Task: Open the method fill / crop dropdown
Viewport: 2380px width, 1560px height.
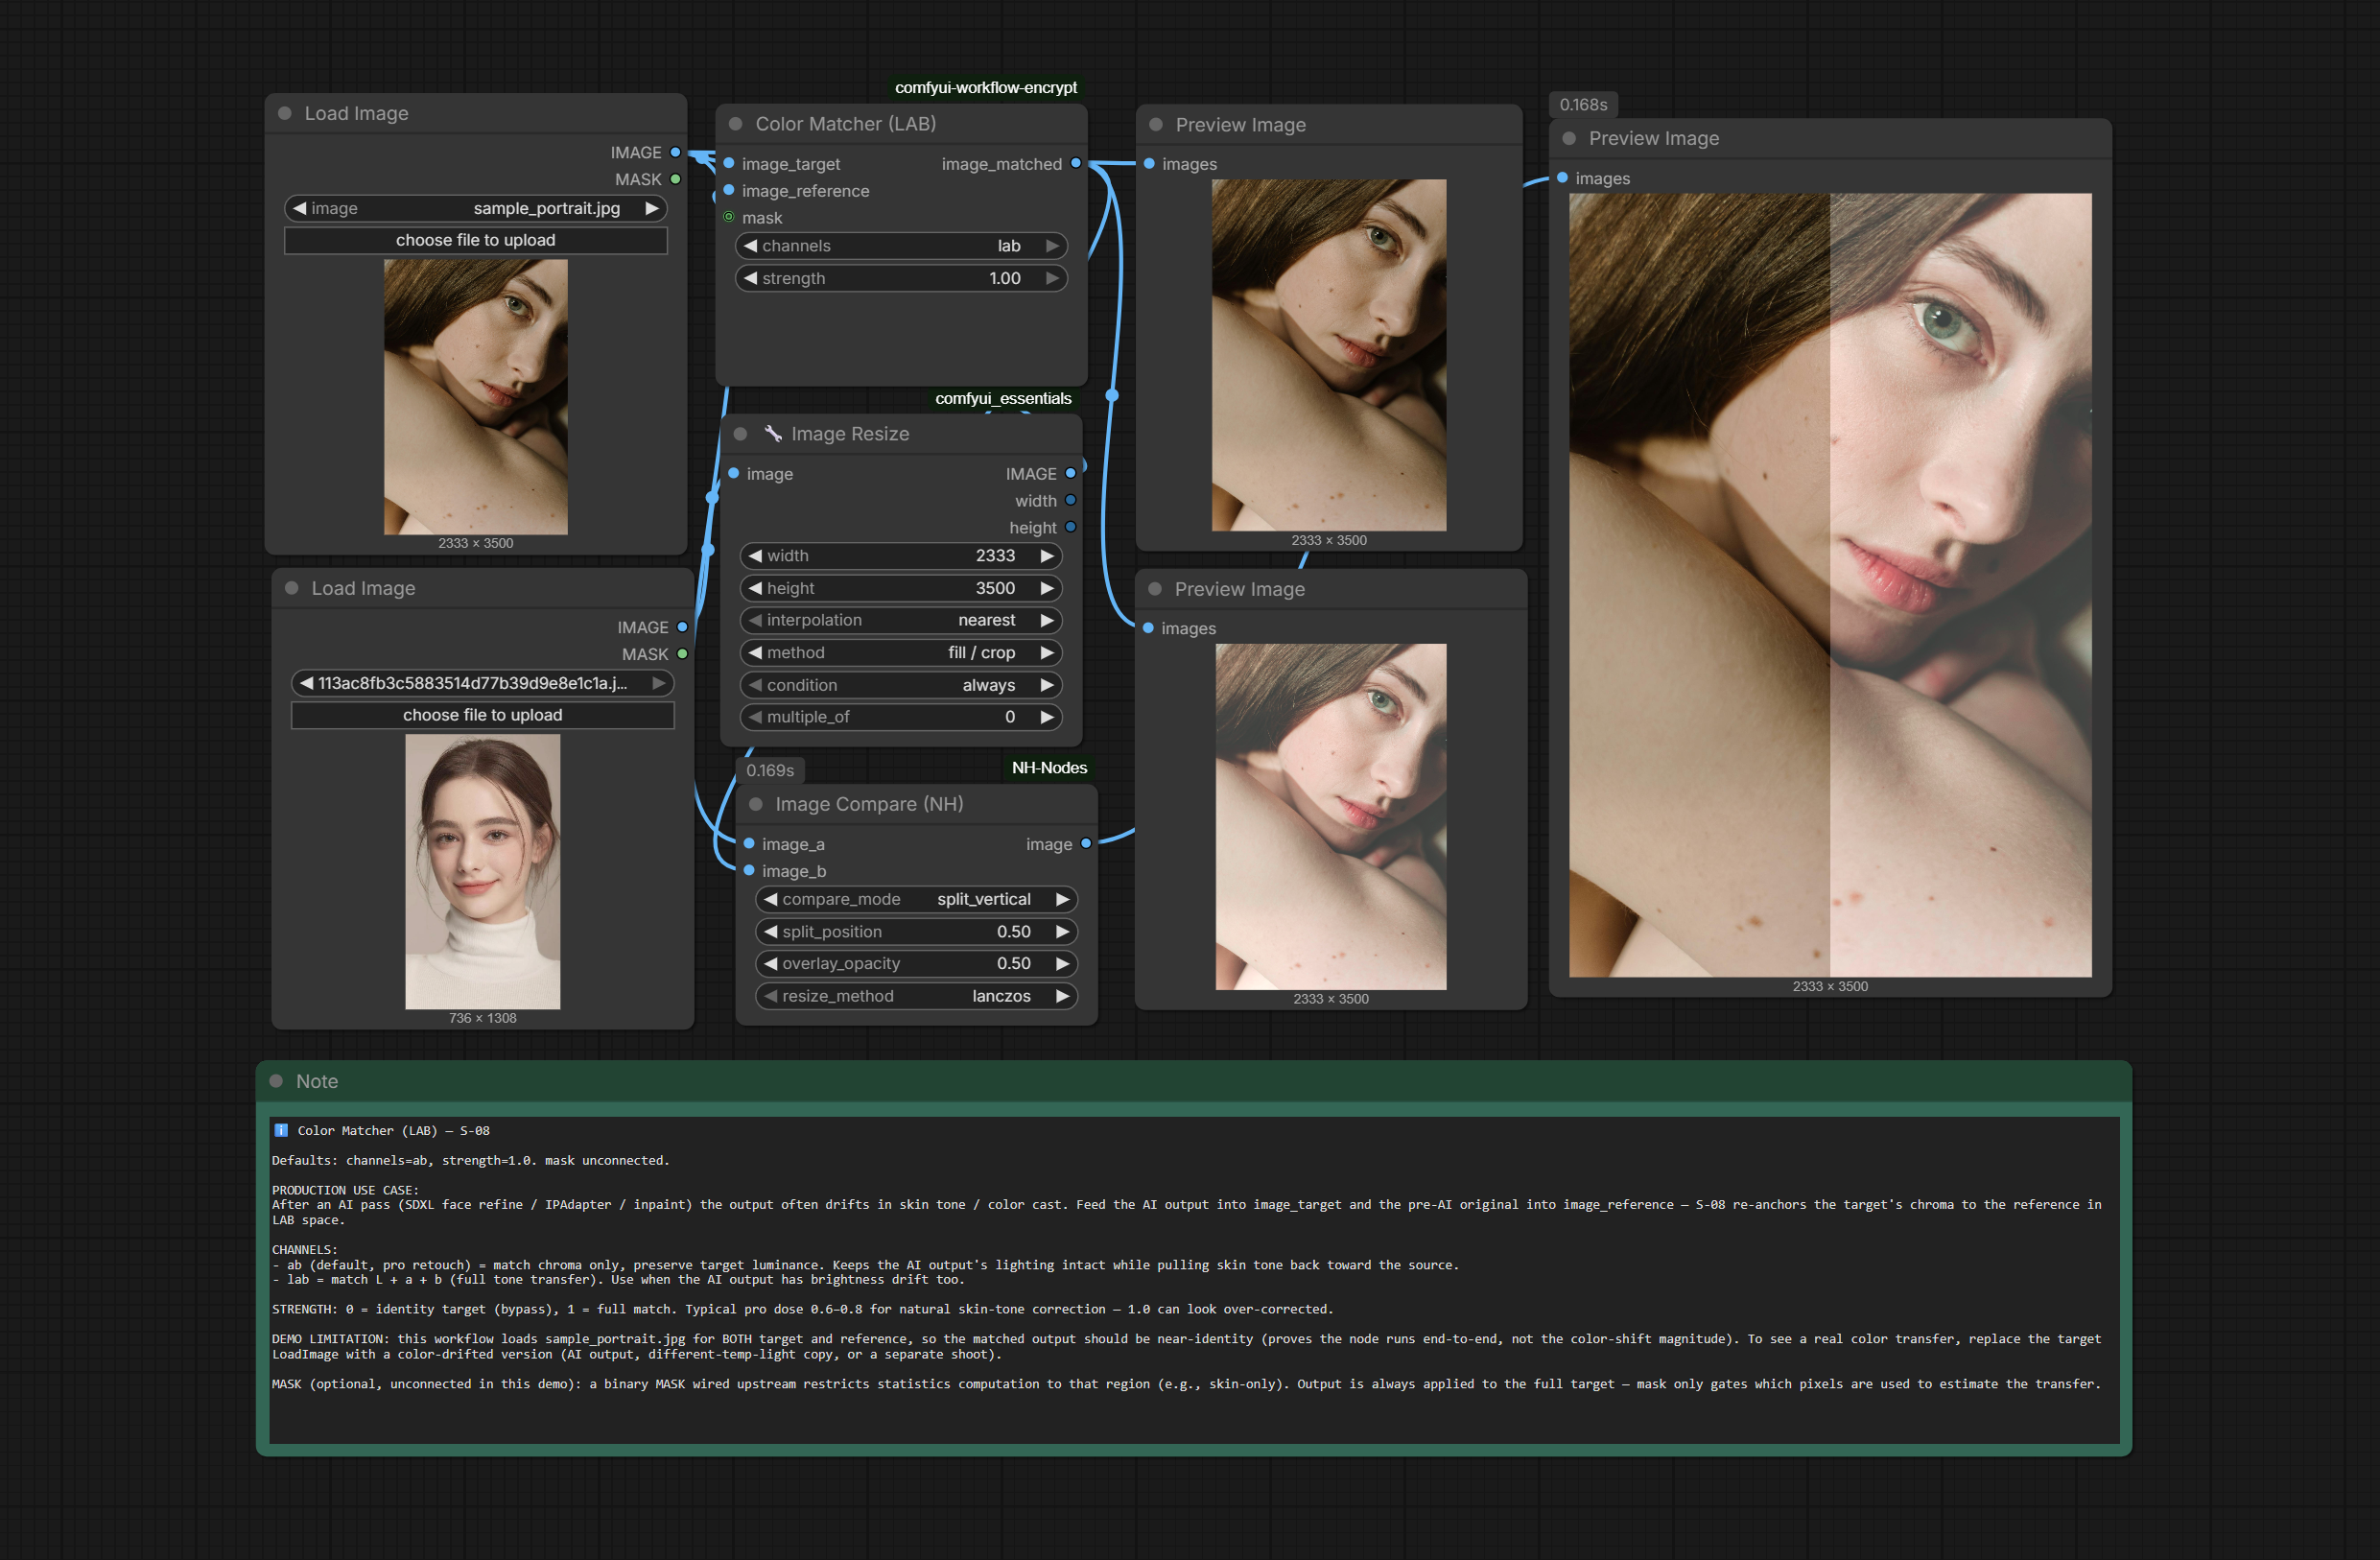Action: tap(901, 652)
